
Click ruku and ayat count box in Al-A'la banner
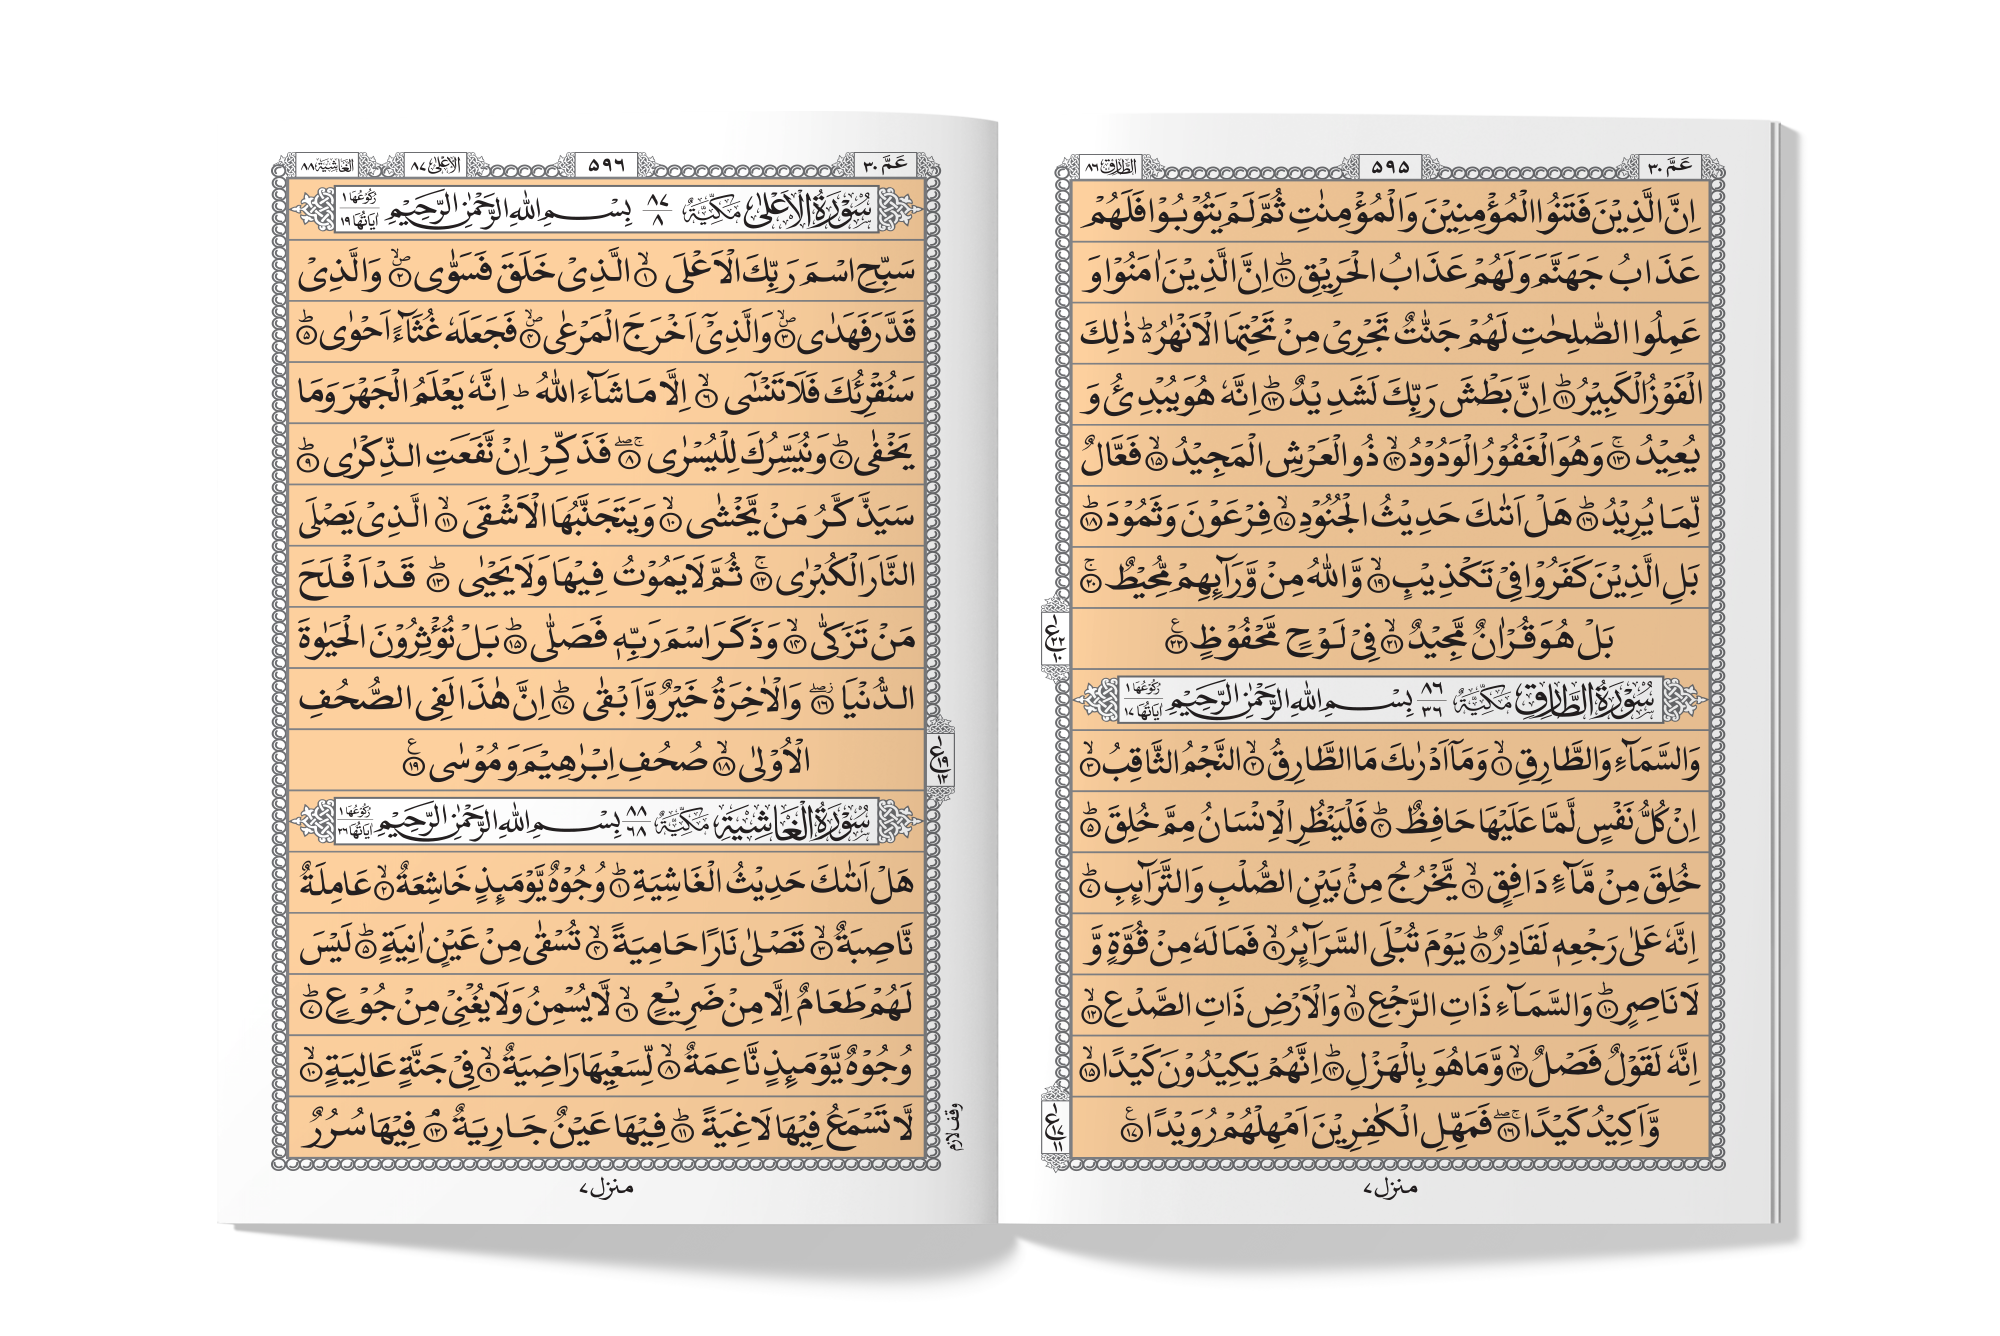tap(357, 210)
